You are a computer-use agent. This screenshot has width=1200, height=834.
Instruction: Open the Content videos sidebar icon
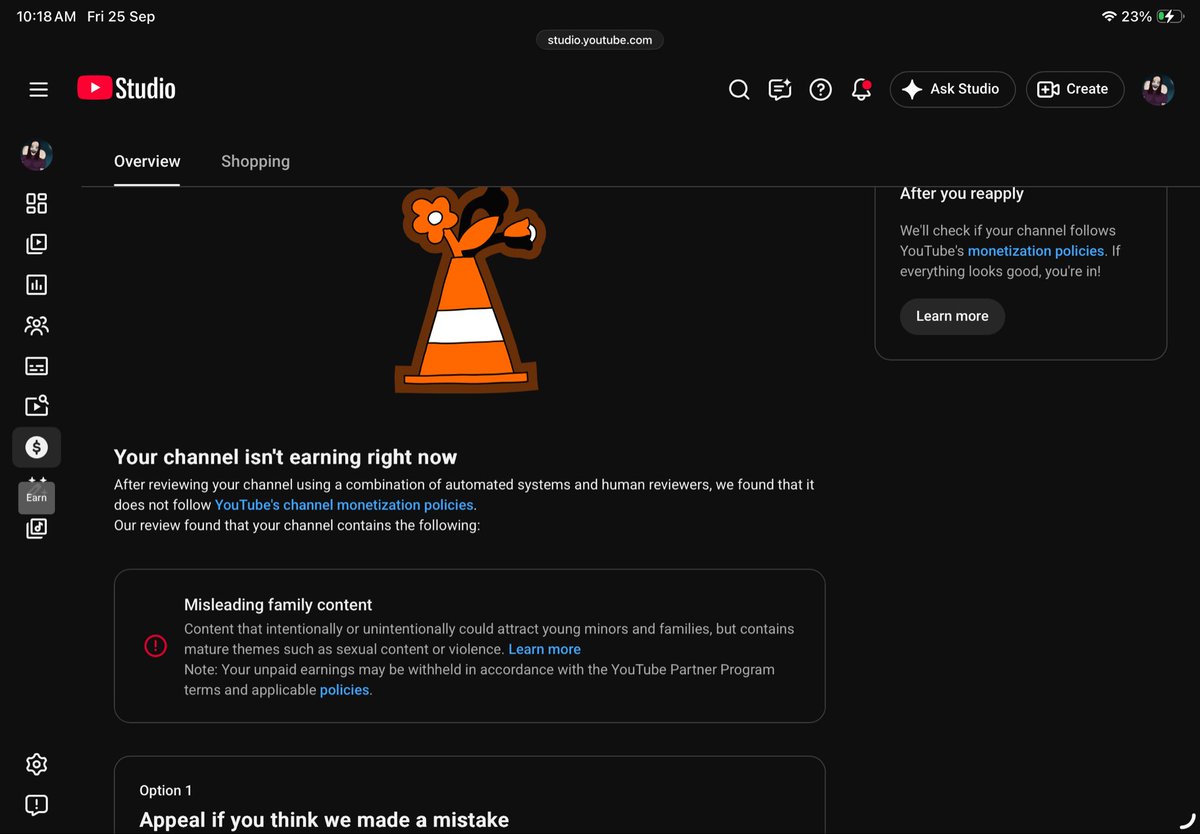(x=37, y=244)
